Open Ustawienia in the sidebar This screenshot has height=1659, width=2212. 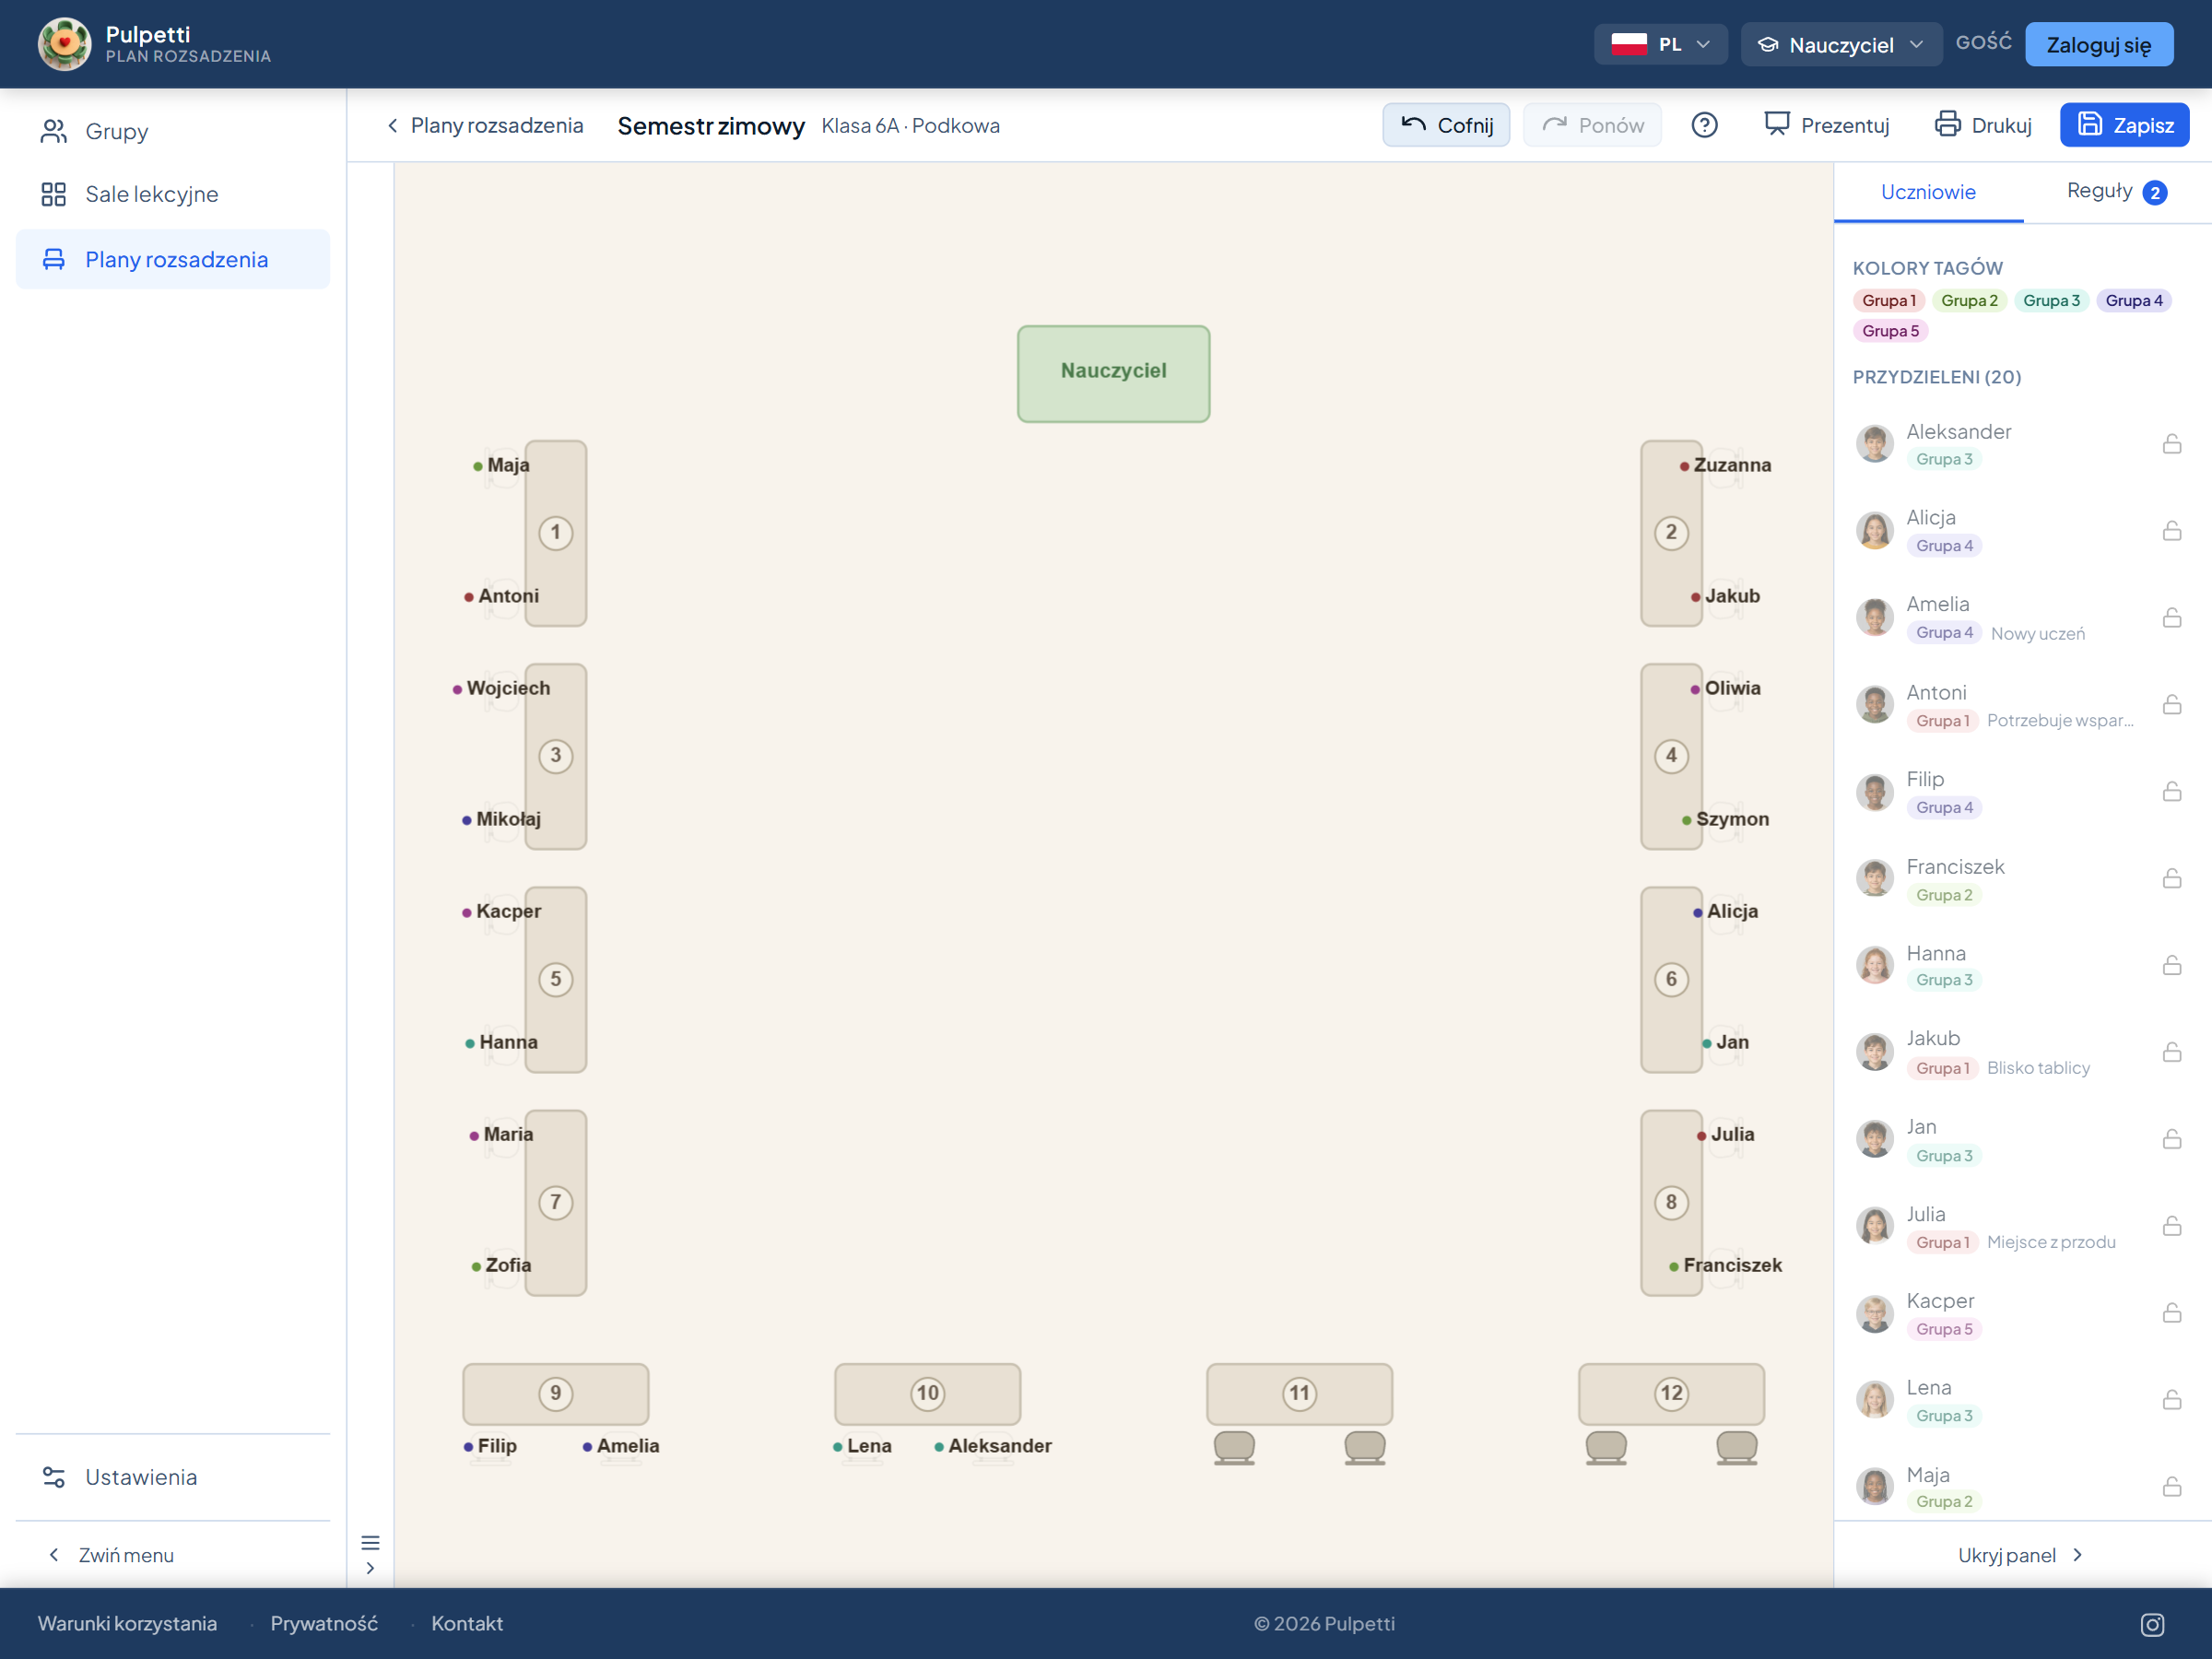pyautogui.click(x=173, y=1477)
